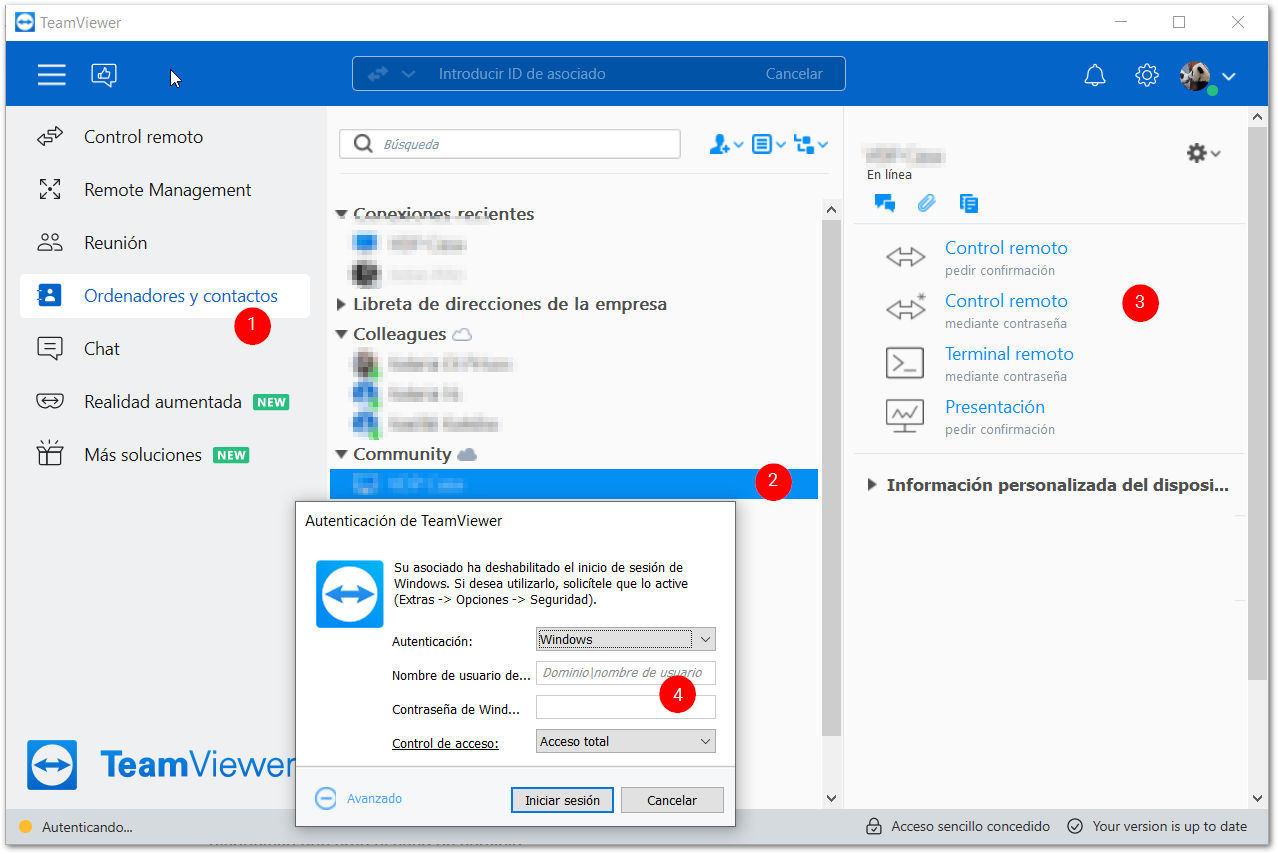The width and height of the screenshot is (1278, 854).
Task: Open the list view options icon
Action: click(x=763, y=145)
